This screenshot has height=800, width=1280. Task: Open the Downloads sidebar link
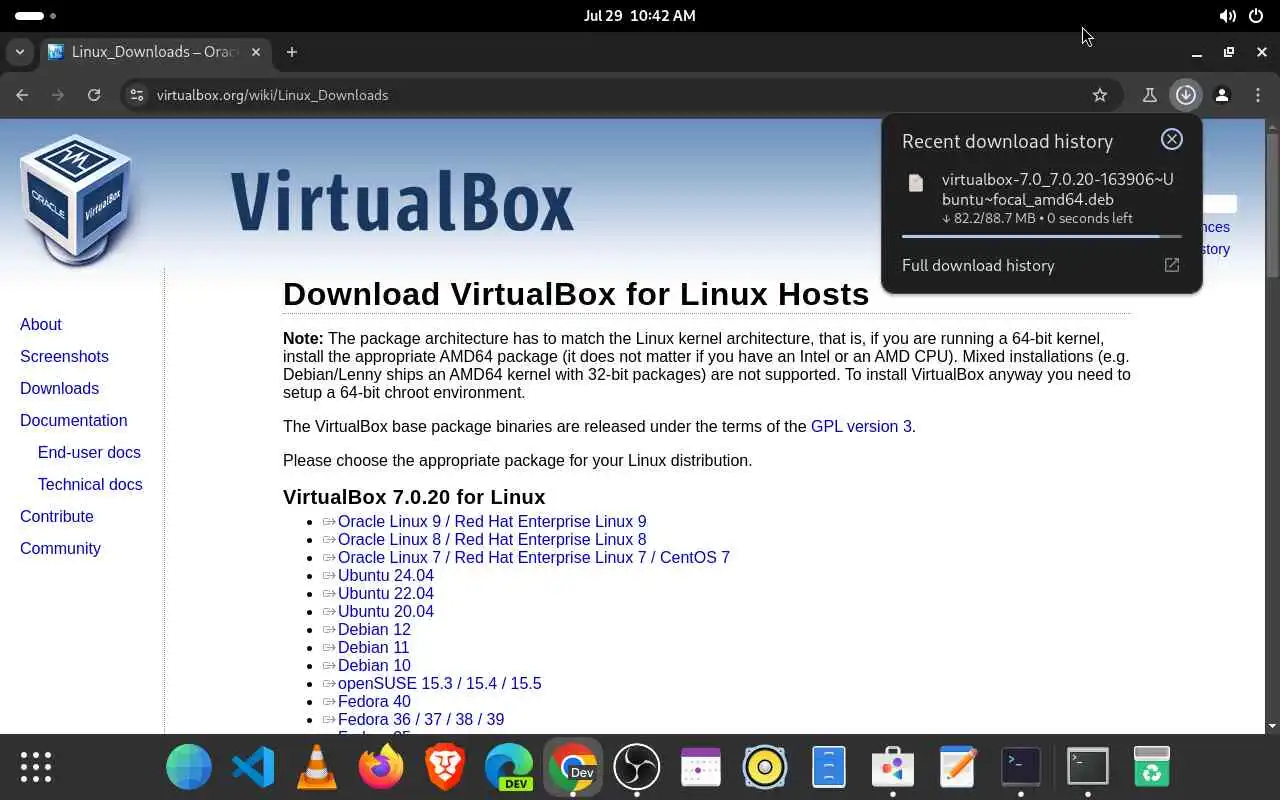coord(59,388)
